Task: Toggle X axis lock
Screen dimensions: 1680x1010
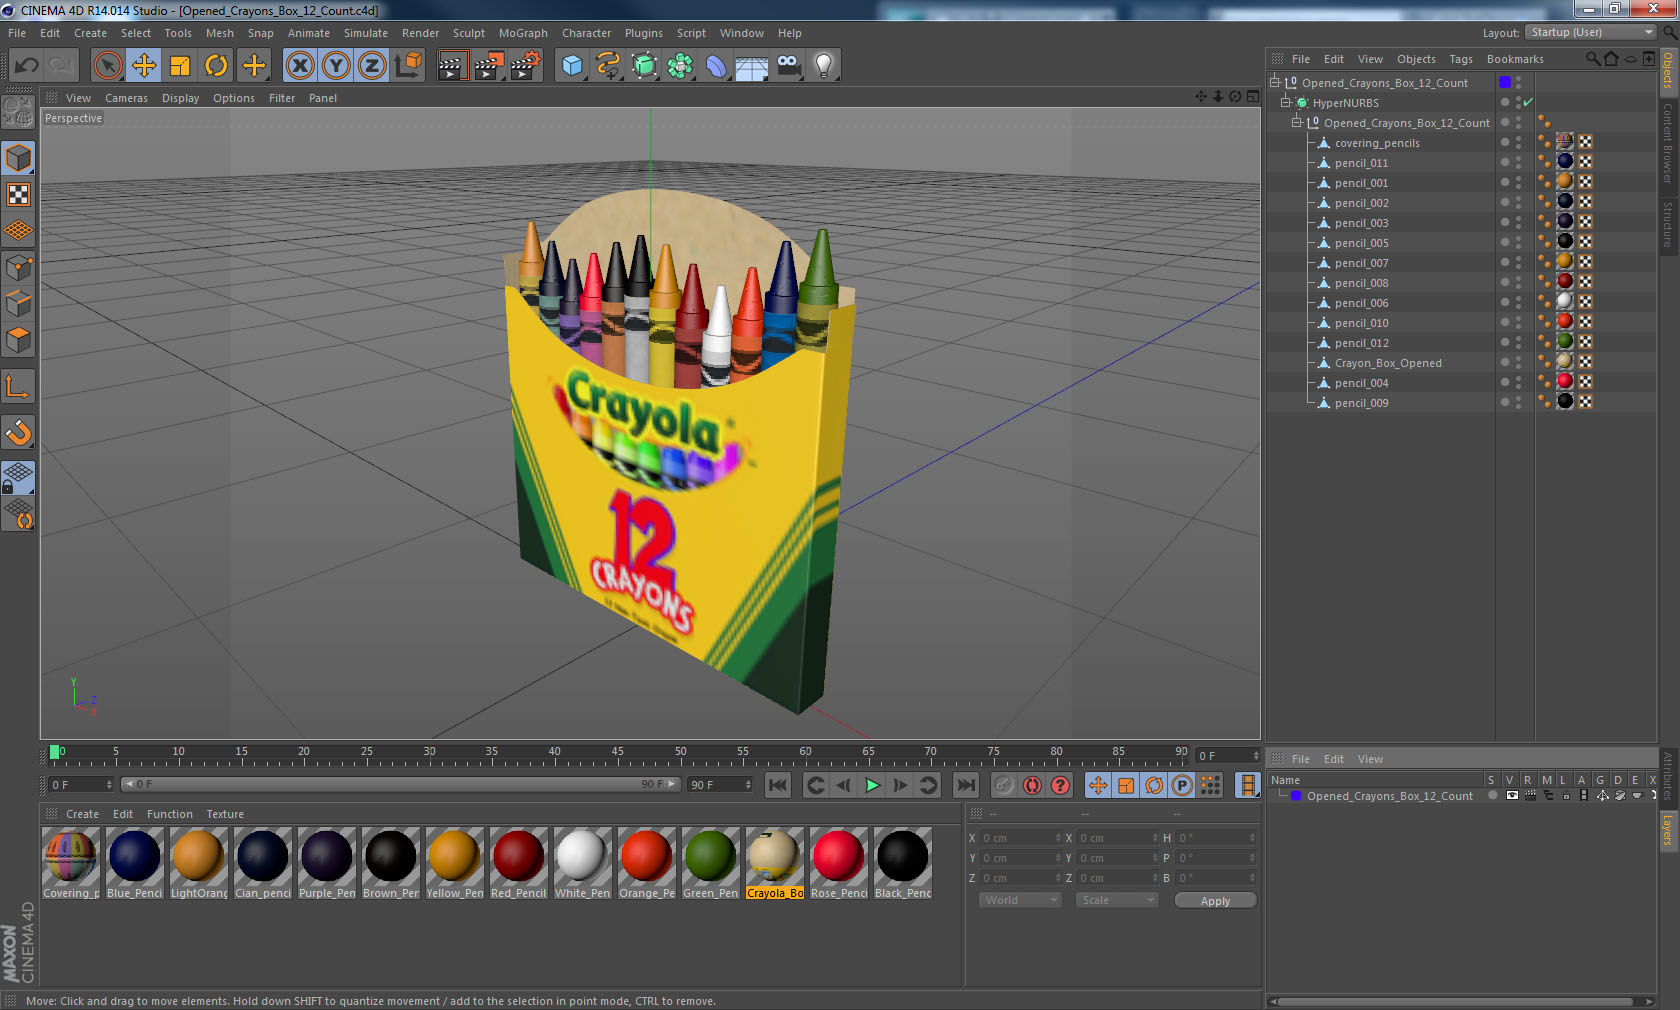Action: (299, 66)
